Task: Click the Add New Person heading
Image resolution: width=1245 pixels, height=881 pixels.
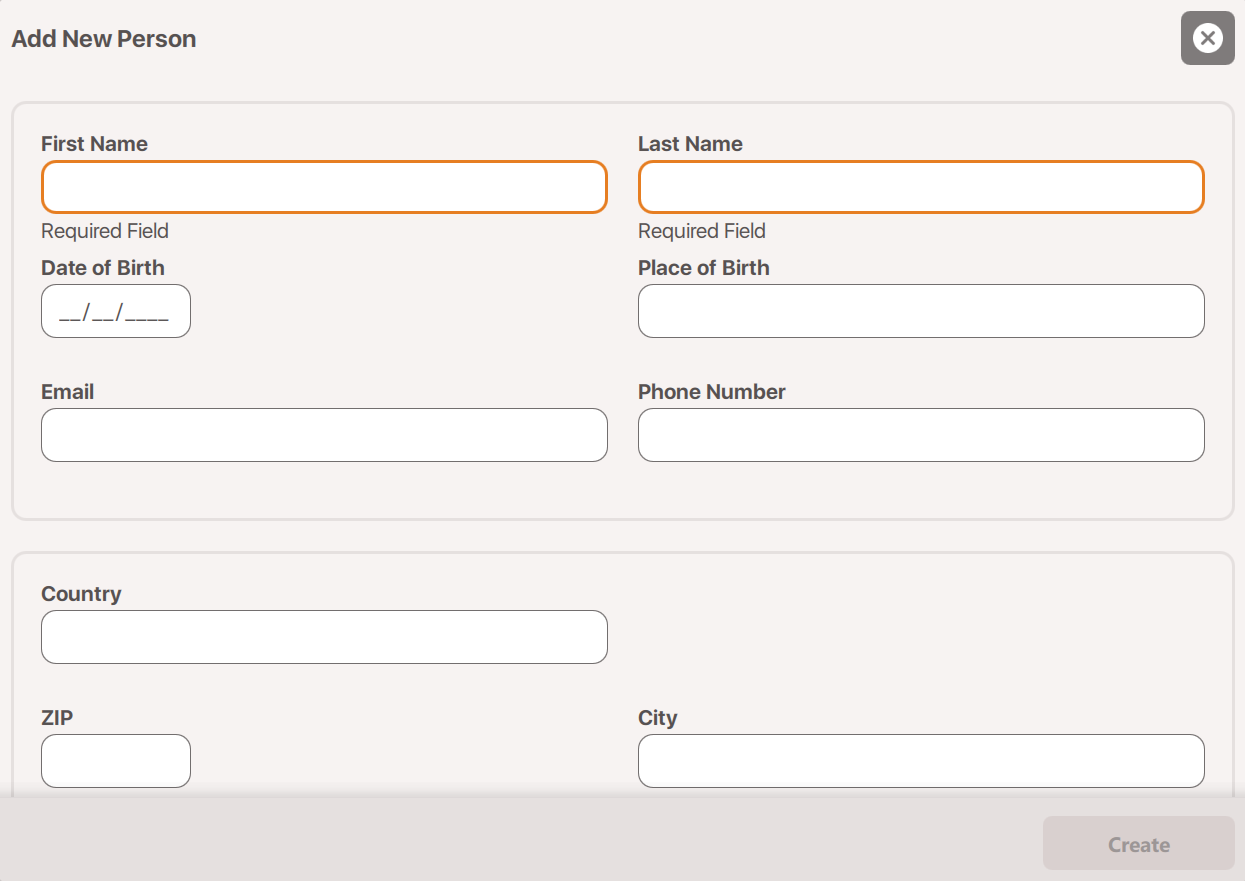Action: 104,39
